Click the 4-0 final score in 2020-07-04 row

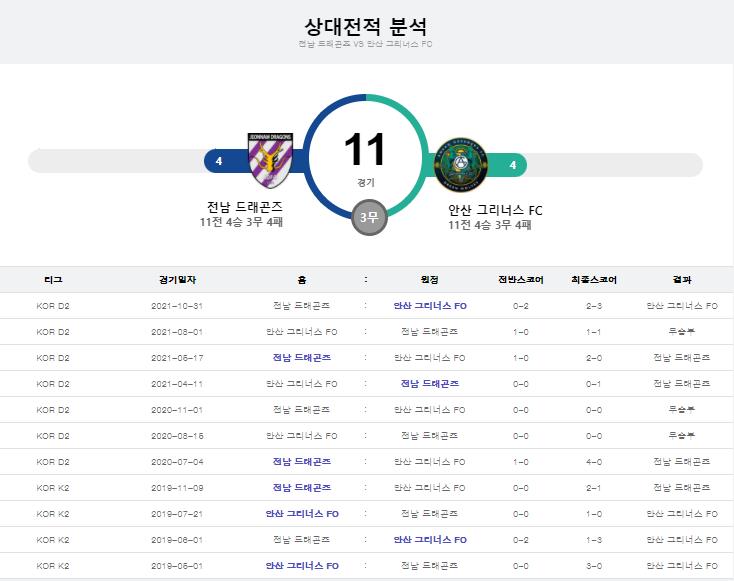point(594,462)
